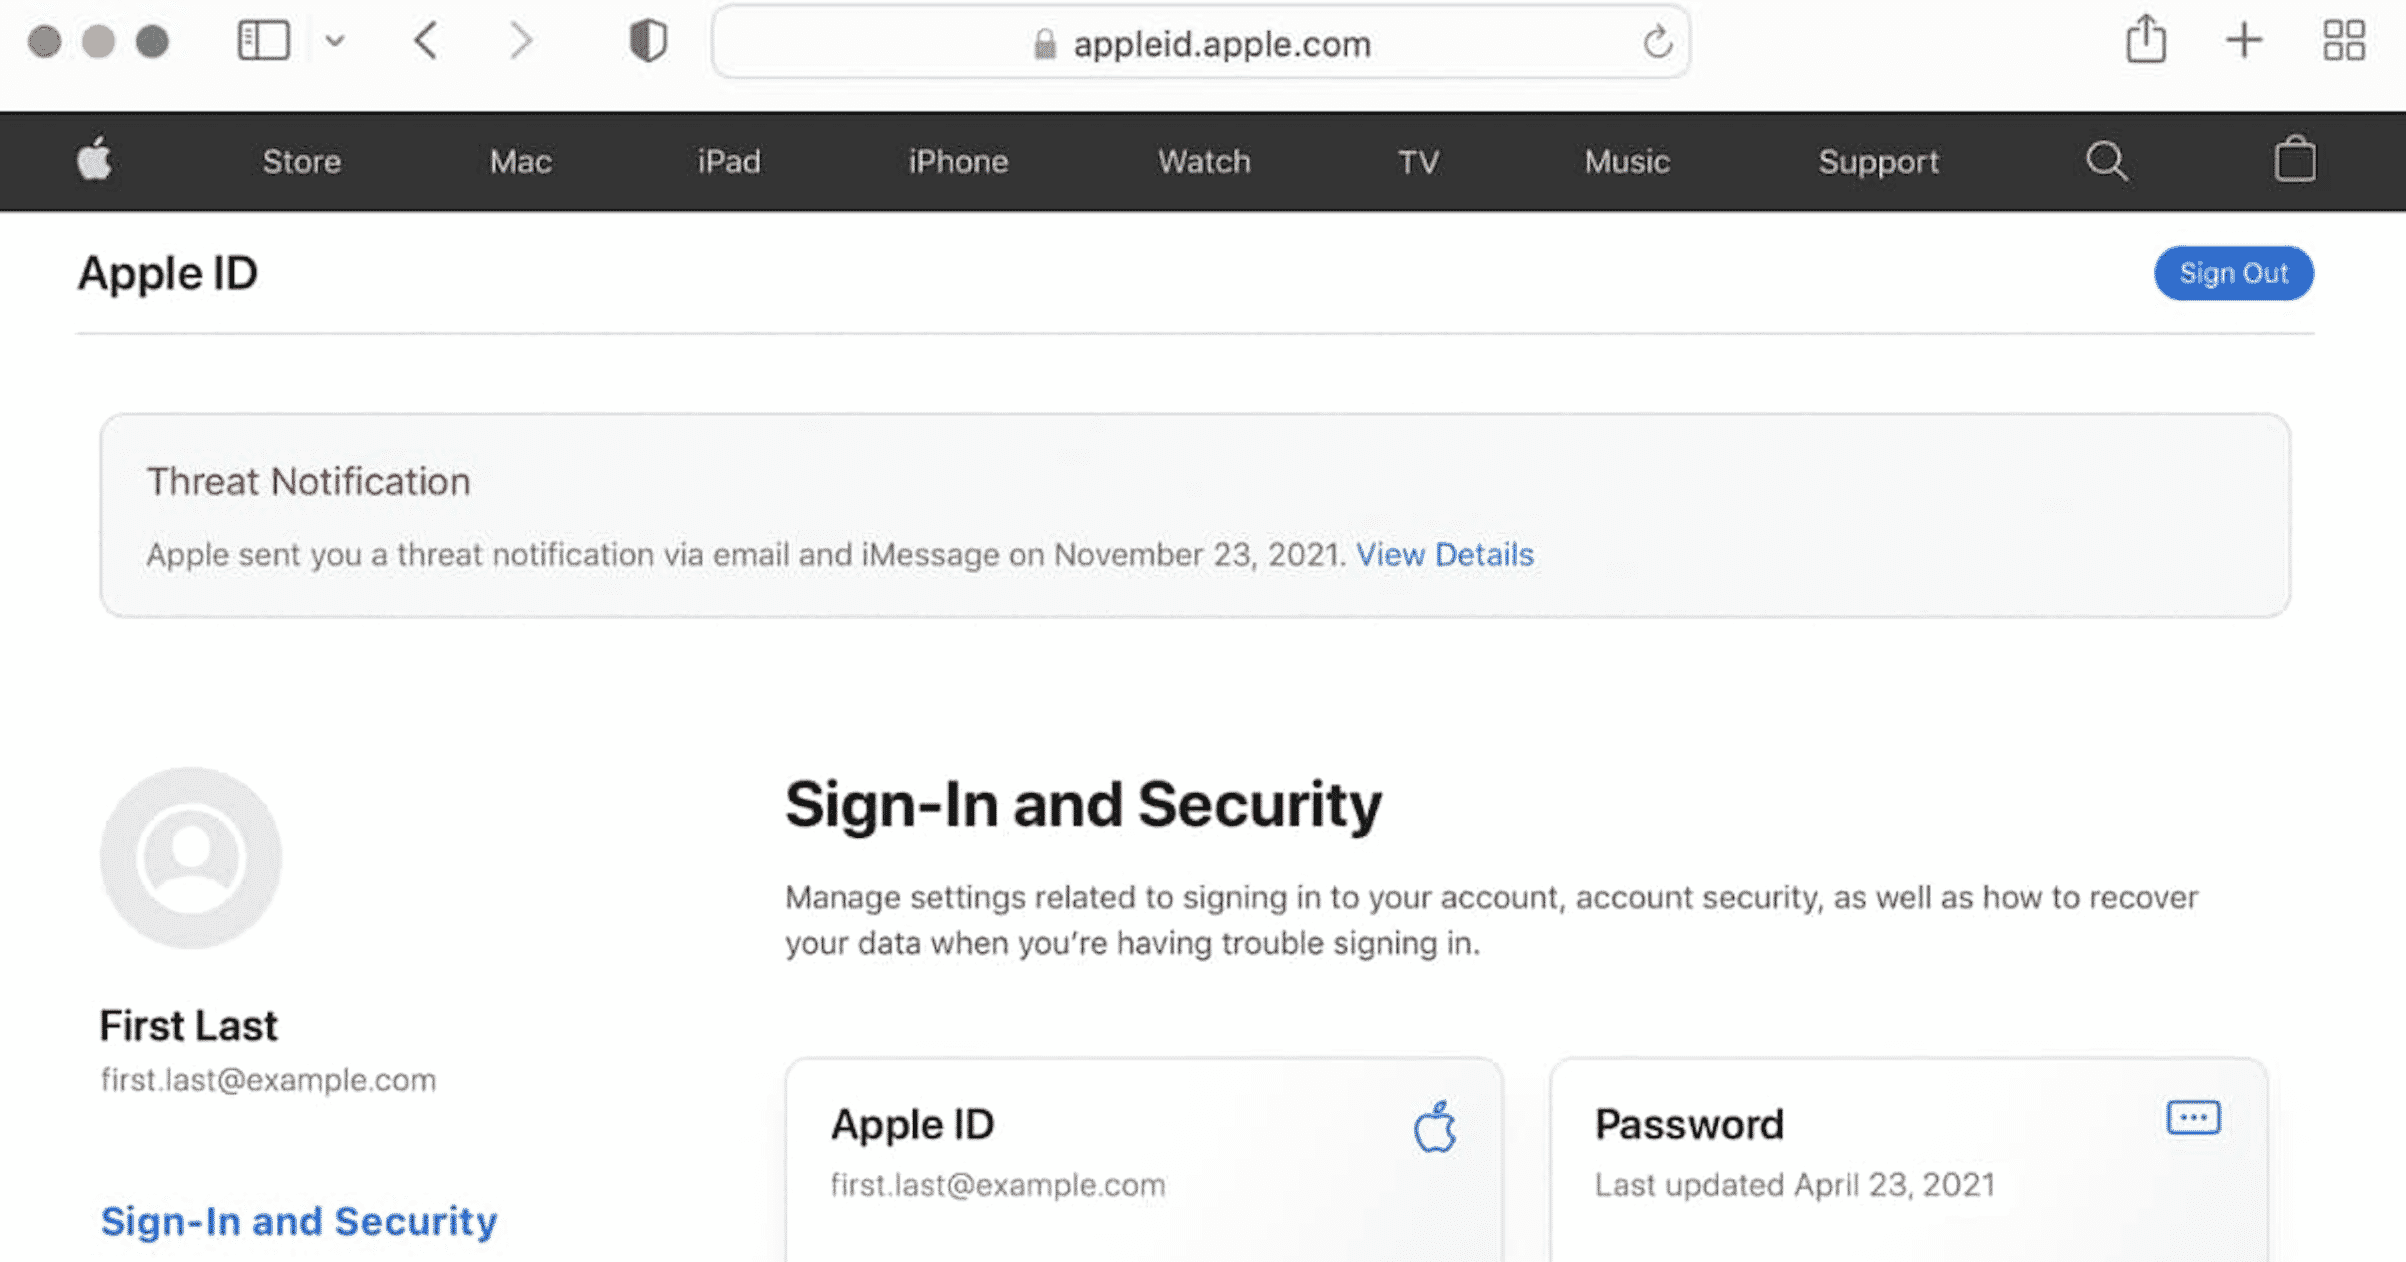Open View Details for the threat notification
Screen dimensions: 2406x1262
click(1446, 554)
